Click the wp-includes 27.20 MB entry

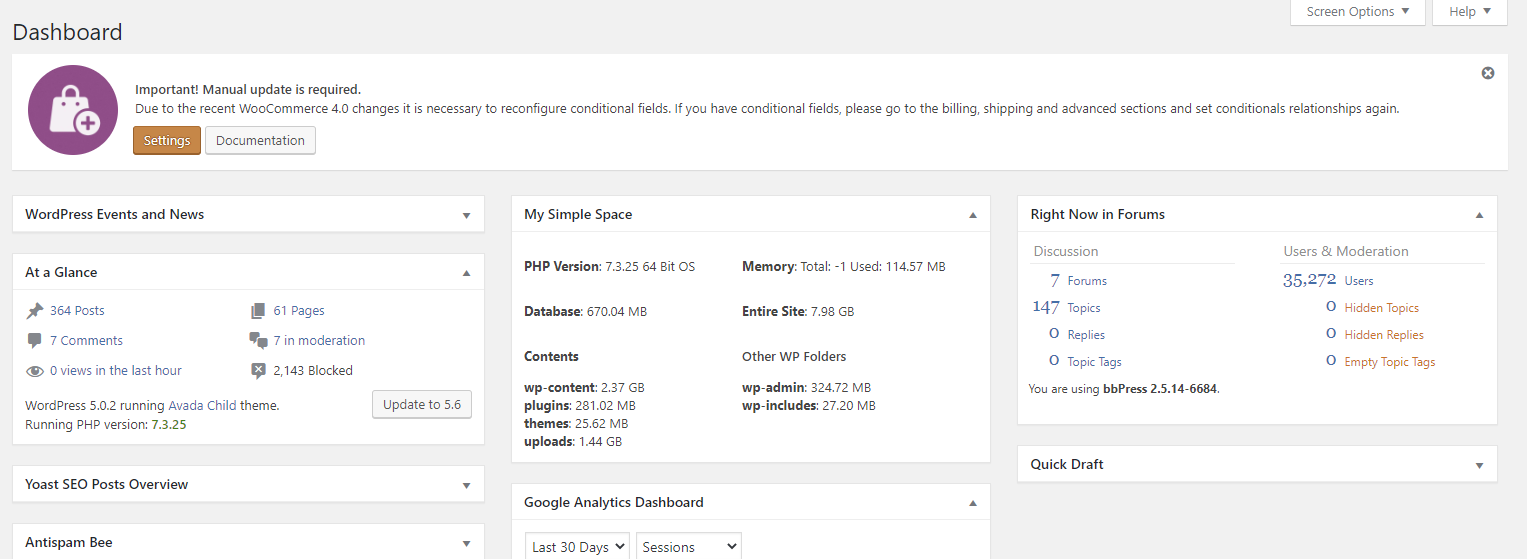[809, 406]
